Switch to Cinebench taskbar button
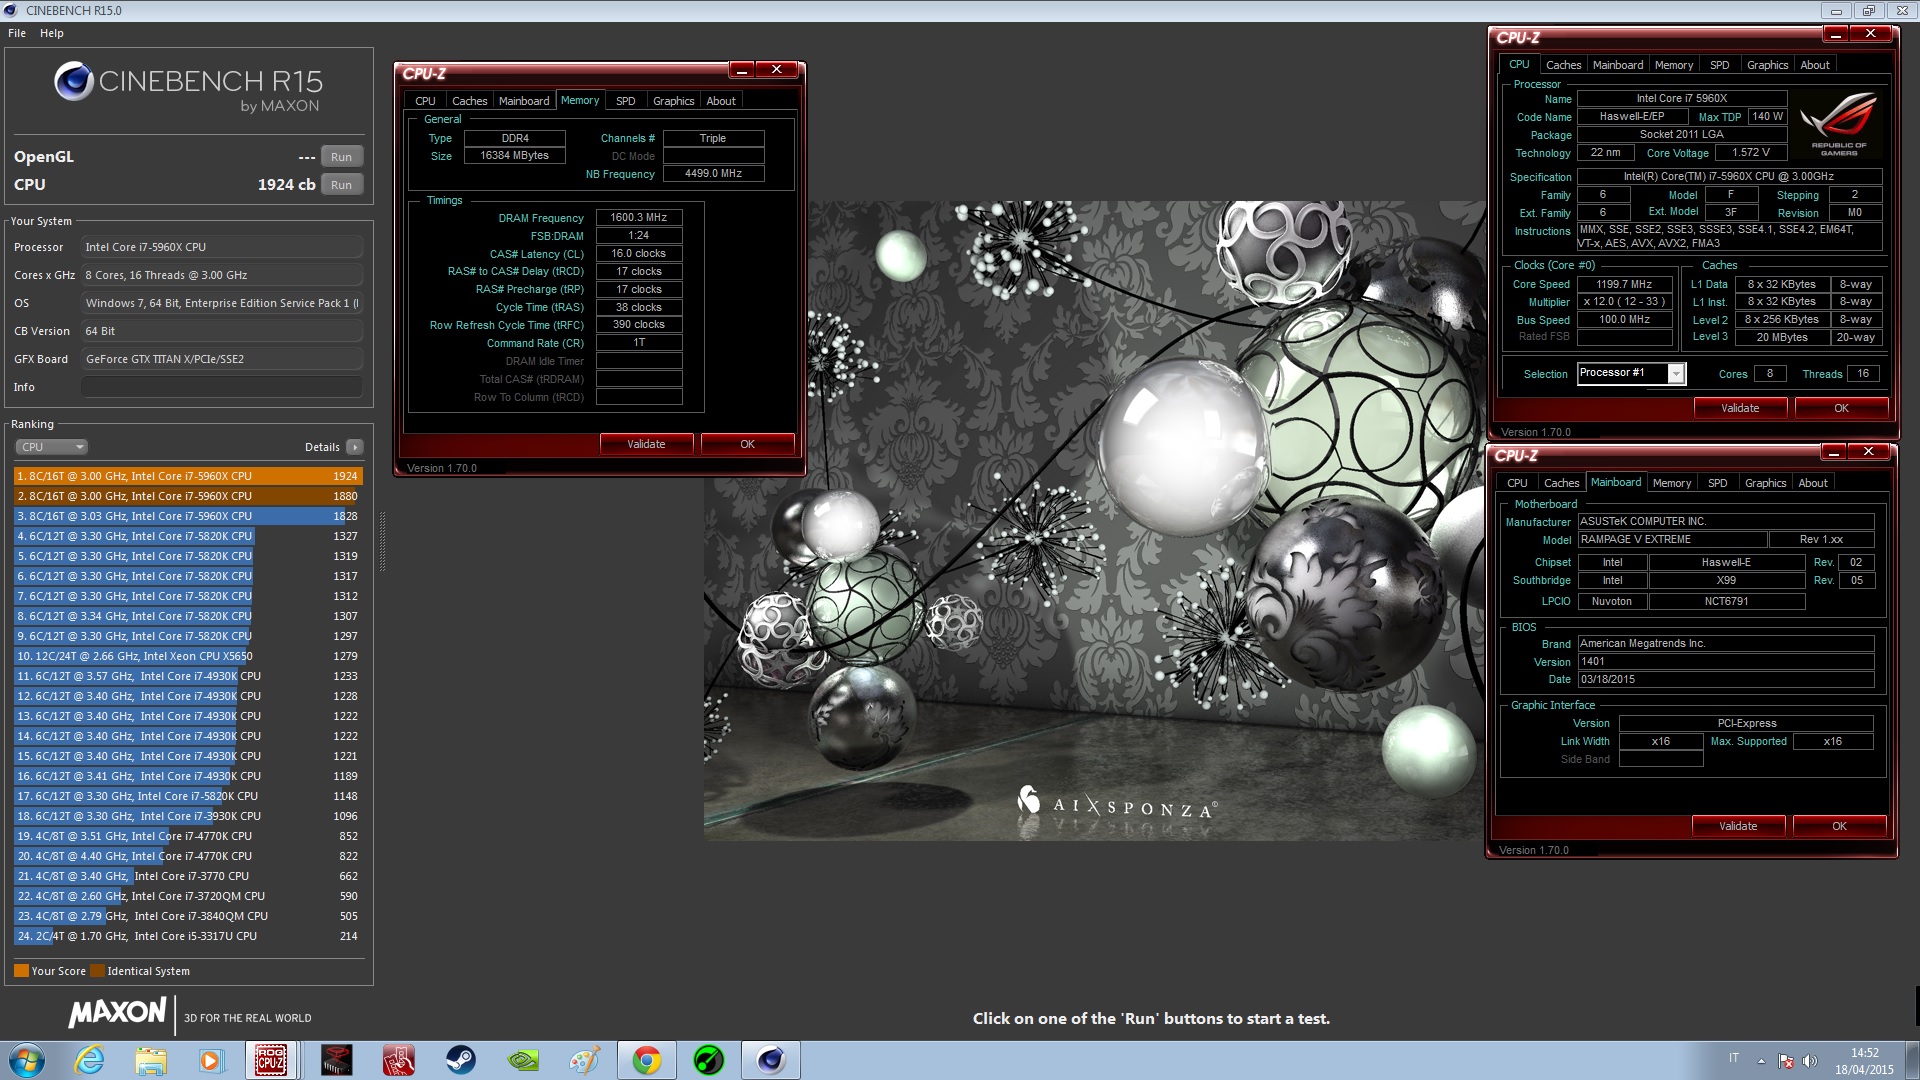Screen dimensions: 1920x1080 pyautogui.click(x=770, y=1060)
